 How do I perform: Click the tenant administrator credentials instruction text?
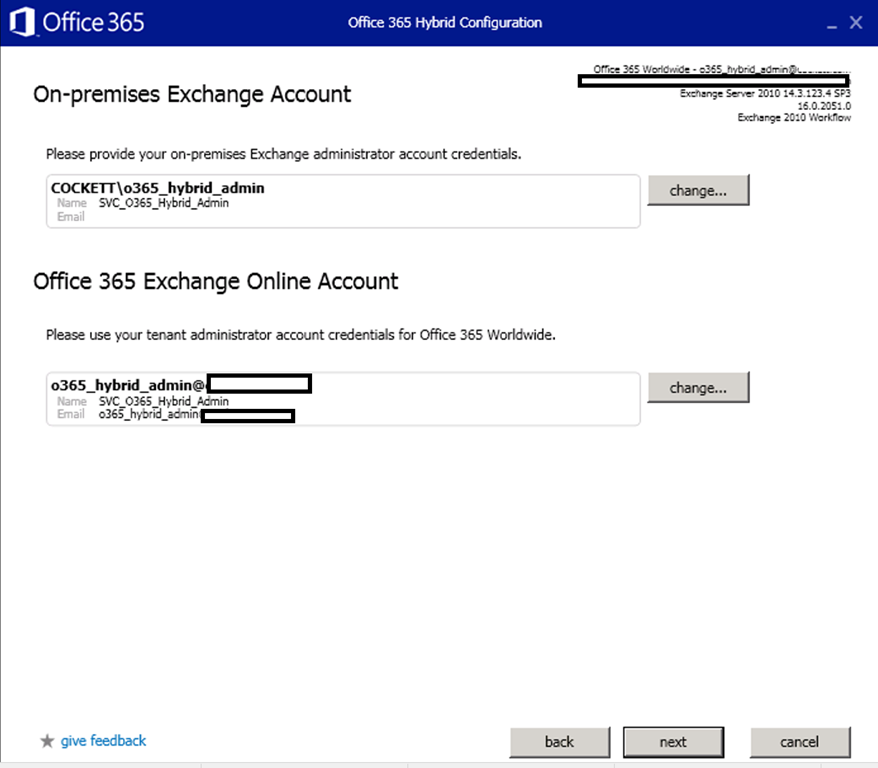[x=301, y=335]
